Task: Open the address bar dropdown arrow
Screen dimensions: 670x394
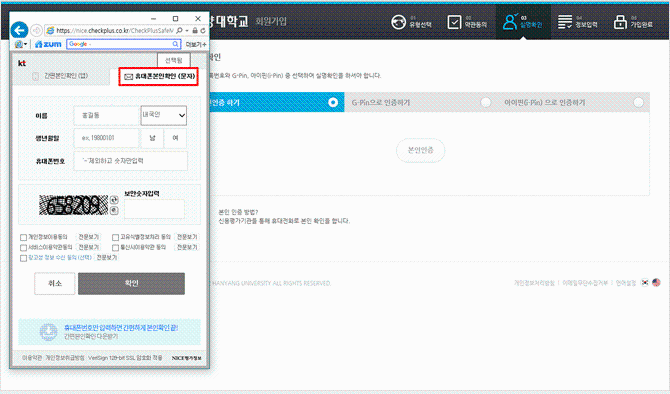Action: (187, 31)
